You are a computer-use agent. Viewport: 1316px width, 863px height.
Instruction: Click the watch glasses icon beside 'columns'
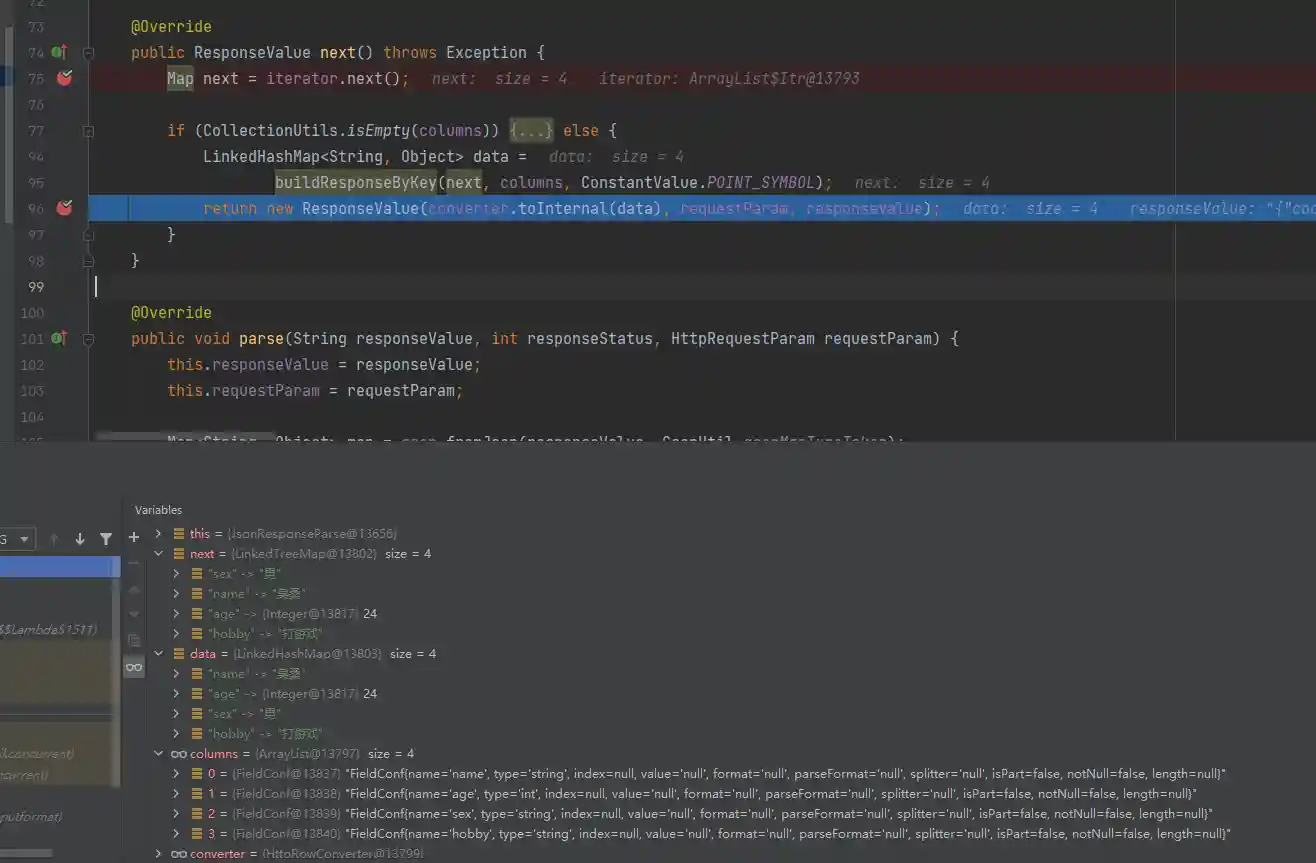click(179, 754)
